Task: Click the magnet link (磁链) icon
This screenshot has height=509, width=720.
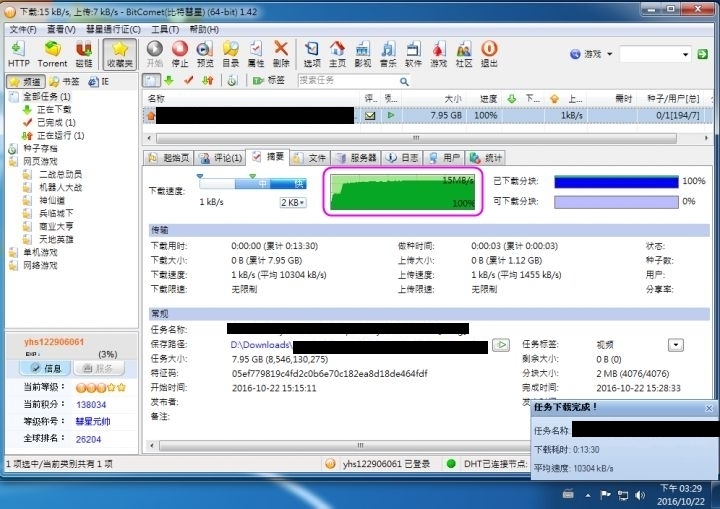Action: [84, 54]
